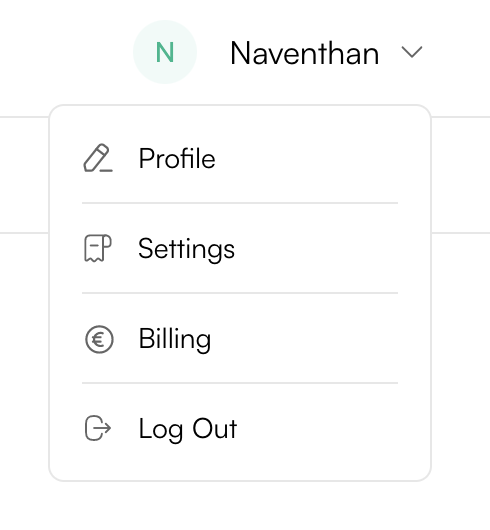Click the euro coin icon beside Billing
Image resolution: width=490 pixels, height=530 pixels.
99,339
